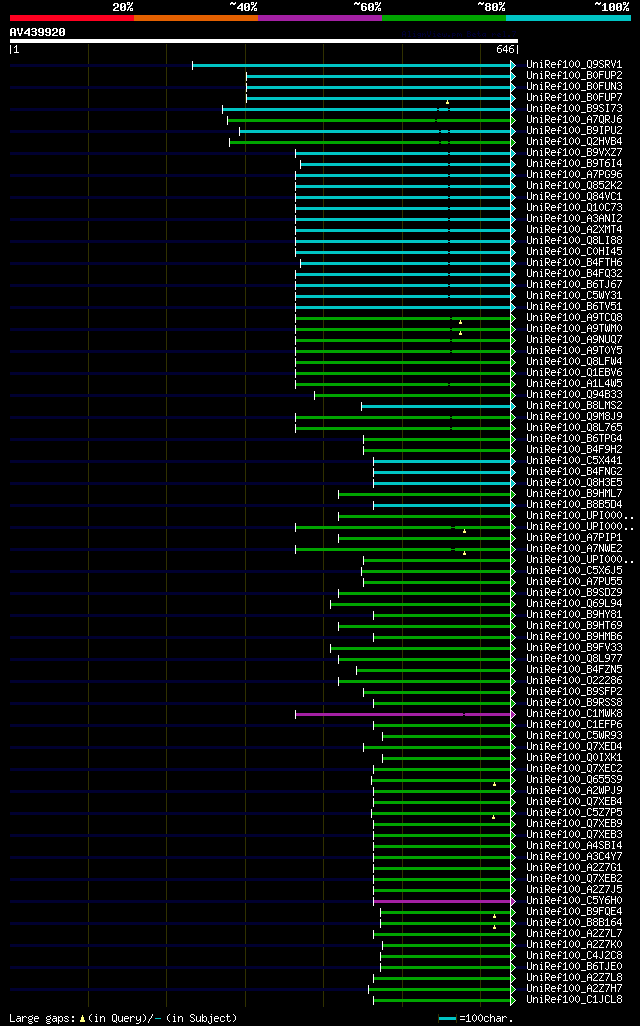Open the UniRef100_O22286 link
Screen dimensions: 640x1026
(574, 681)
